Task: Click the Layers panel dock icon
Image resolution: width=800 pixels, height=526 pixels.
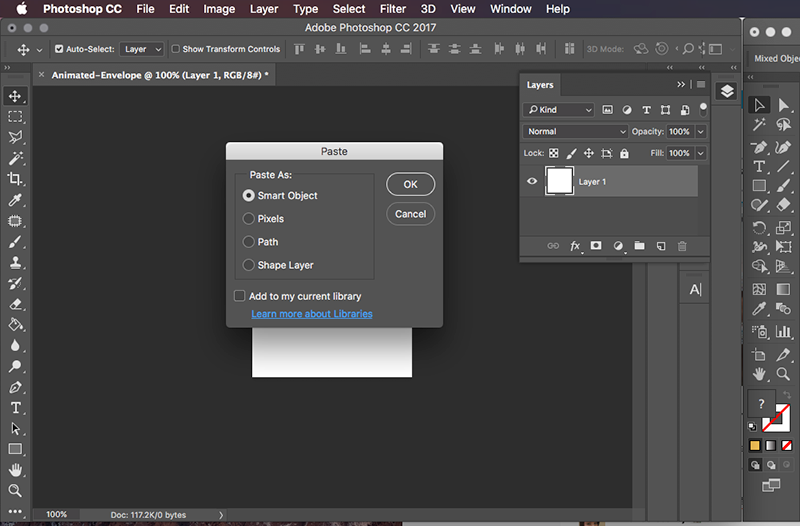Action: pyautogui.click(x=727, y=91)
